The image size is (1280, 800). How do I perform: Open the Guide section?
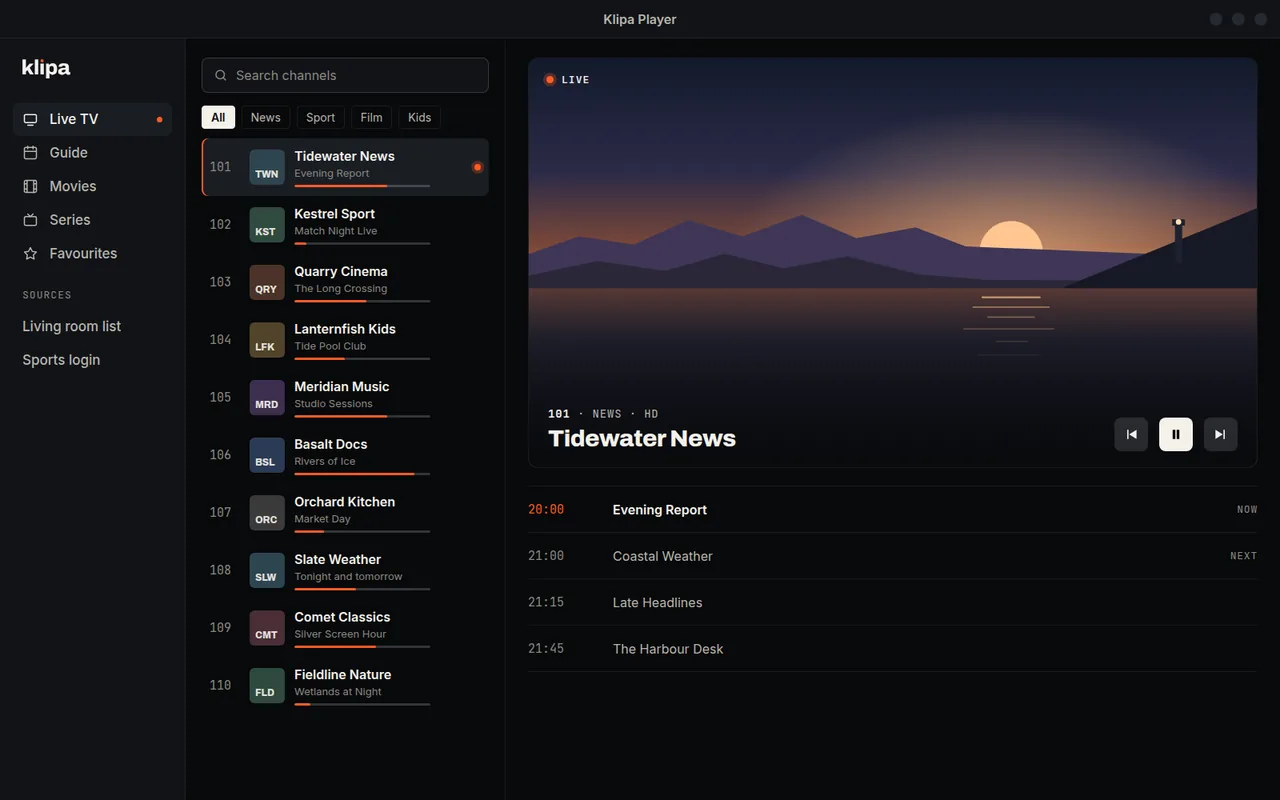92,153
